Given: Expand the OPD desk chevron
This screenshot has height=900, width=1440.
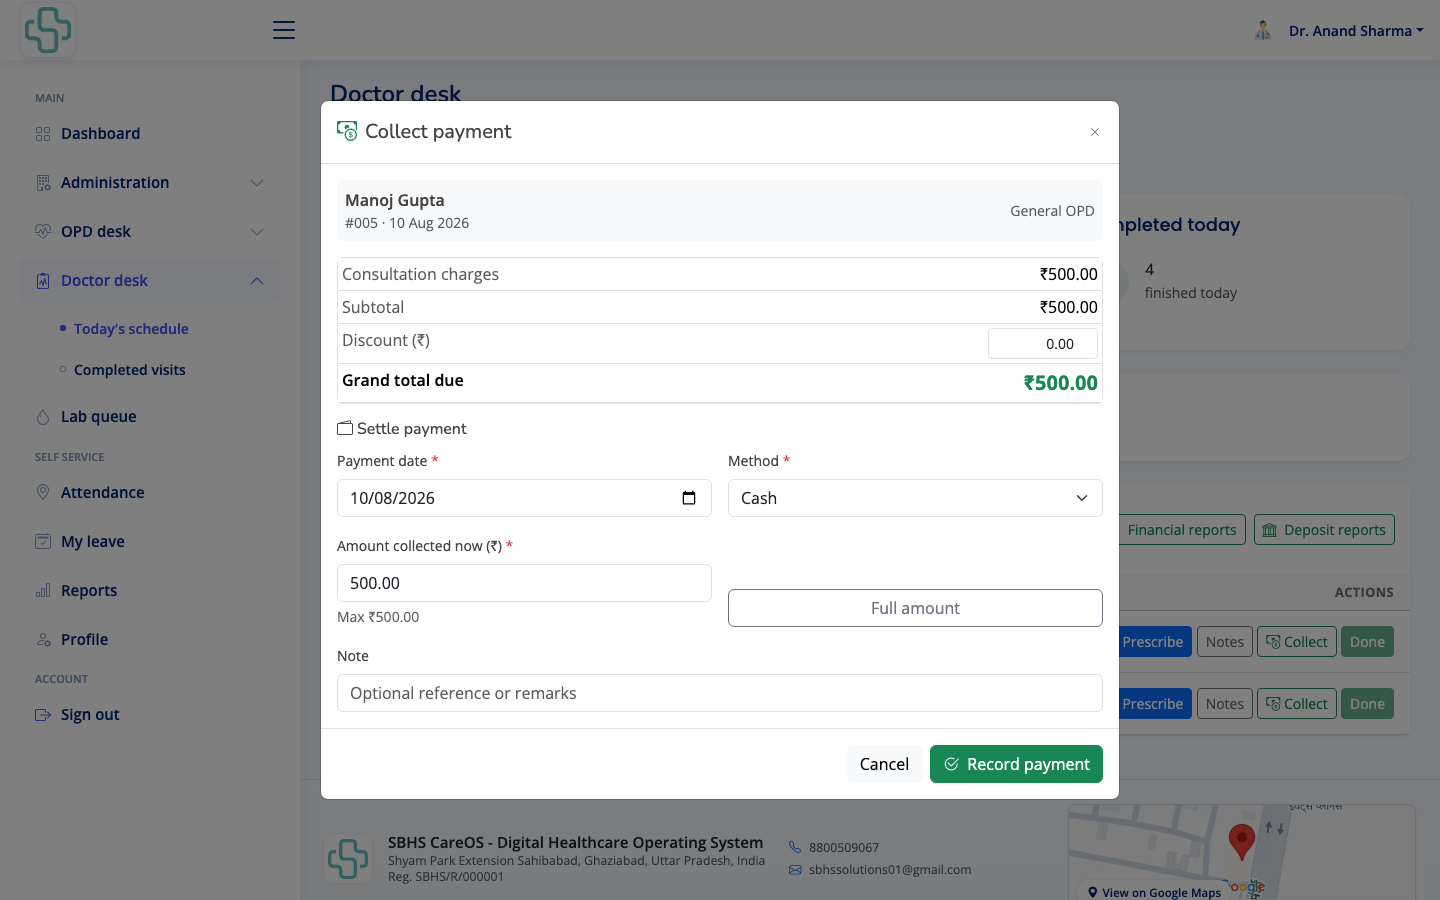Looking at the screenshot, I should pos(257,232).
